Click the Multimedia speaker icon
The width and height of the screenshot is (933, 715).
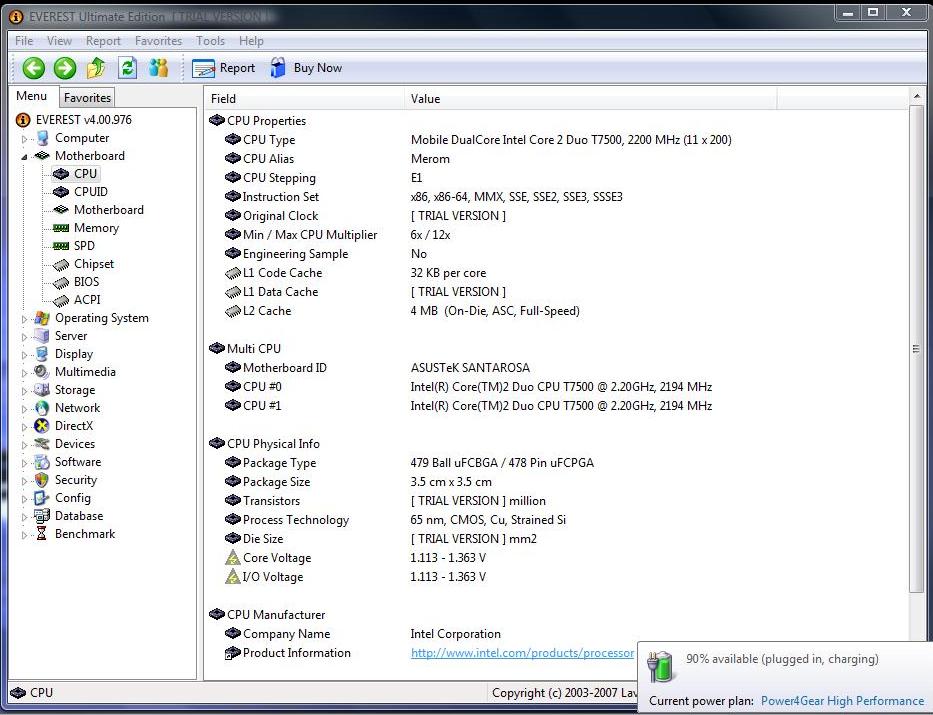(42, 372)
